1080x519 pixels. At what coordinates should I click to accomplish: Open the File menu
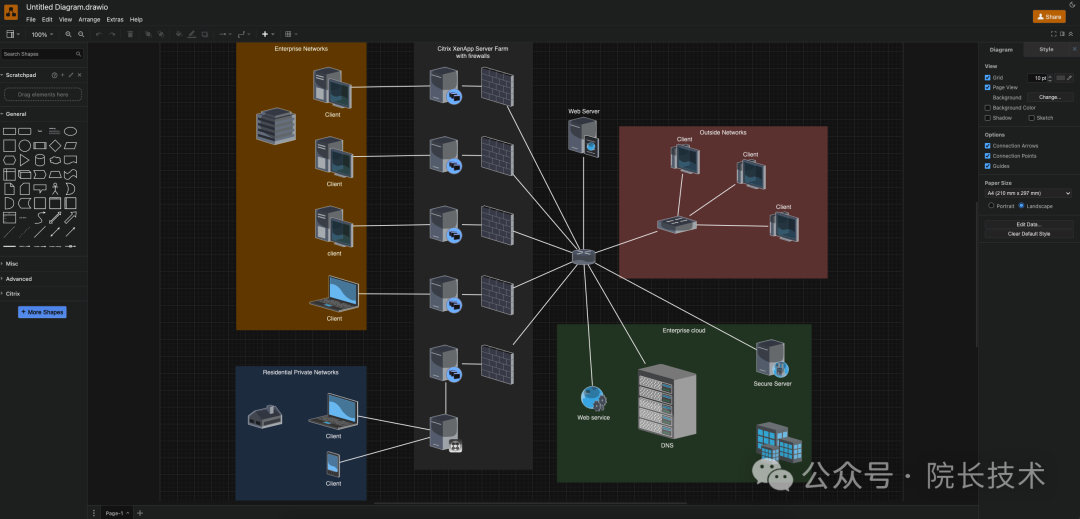(x=31, y=19)
